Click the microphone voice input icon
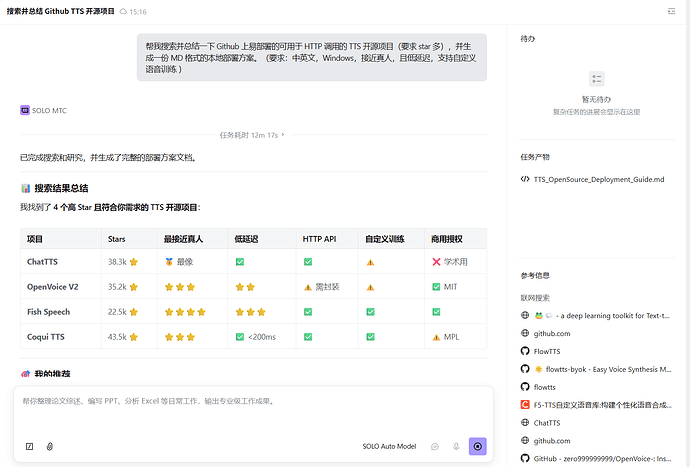 point(456,446)
